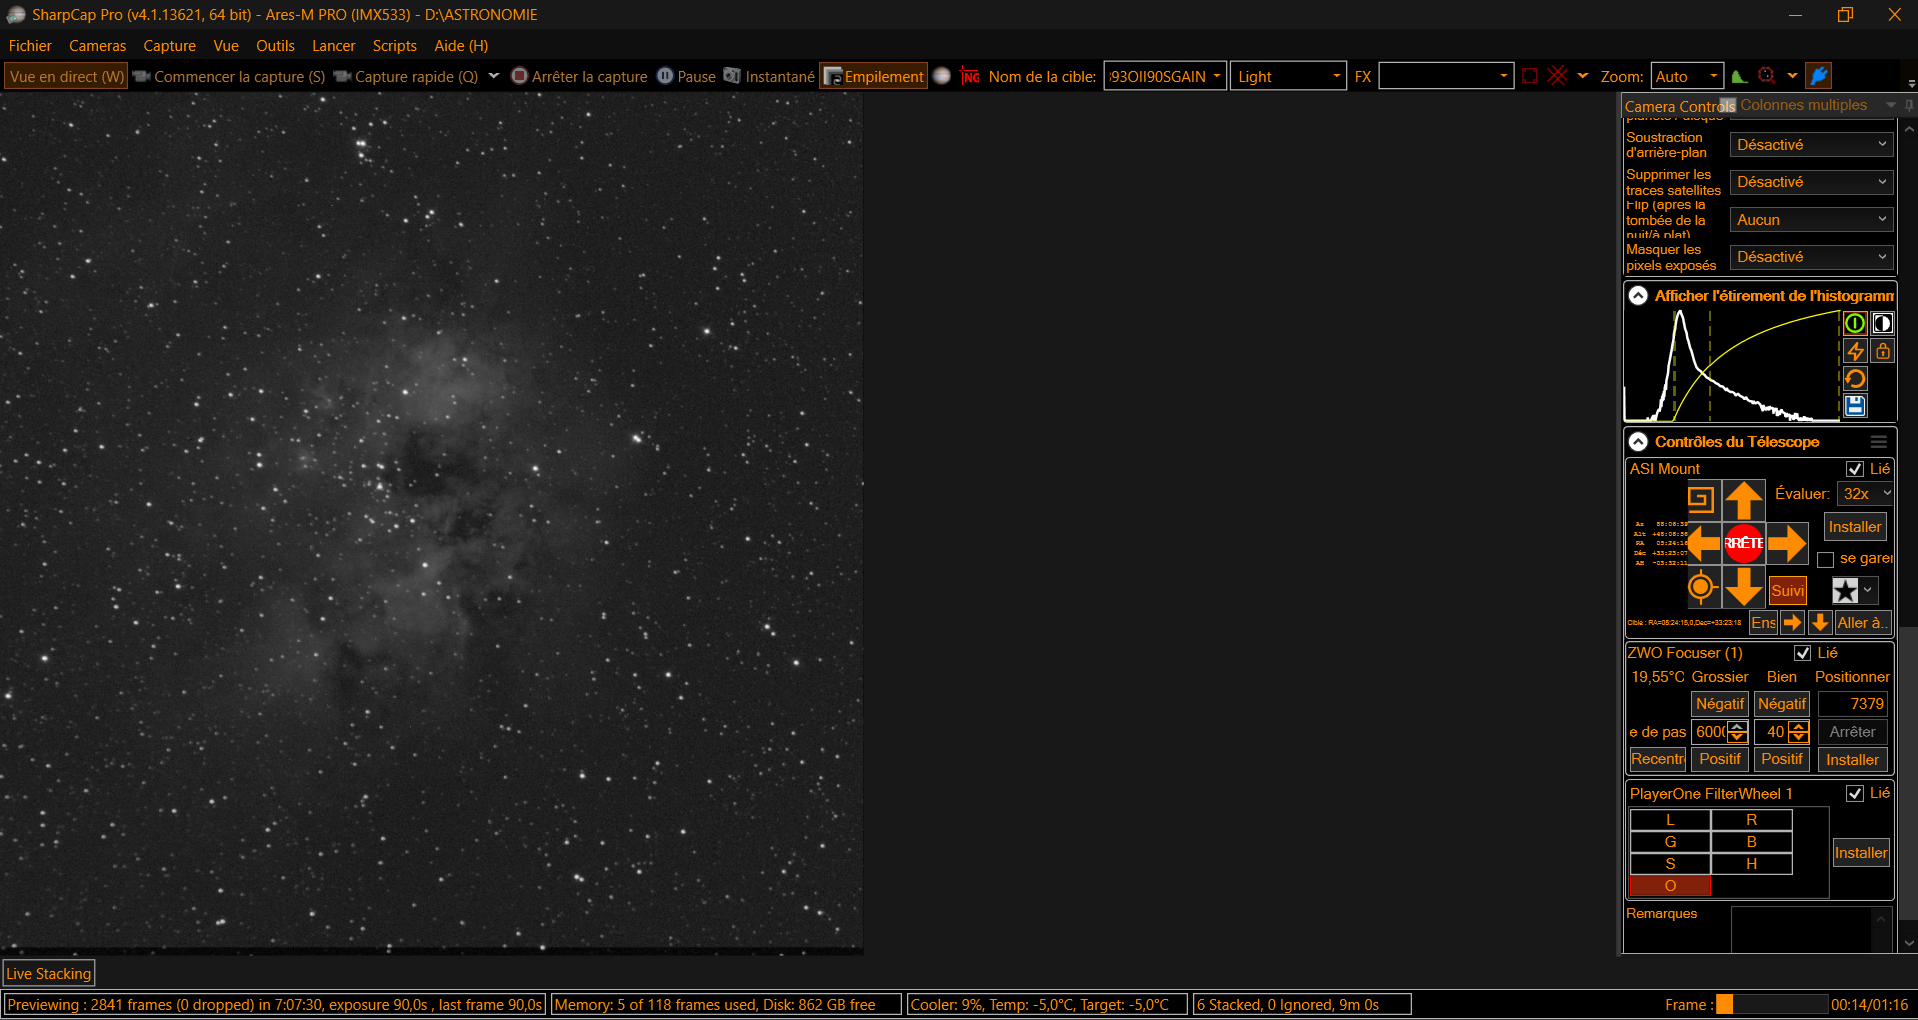Click the focuser Recentrer button
The image size is (1918, 1020).
(1658, 759)
